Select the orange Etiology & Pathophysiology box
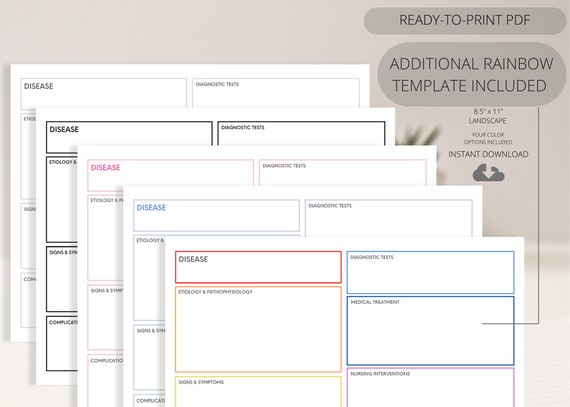This screenshot has height=407, width=570. pos(258,330)
